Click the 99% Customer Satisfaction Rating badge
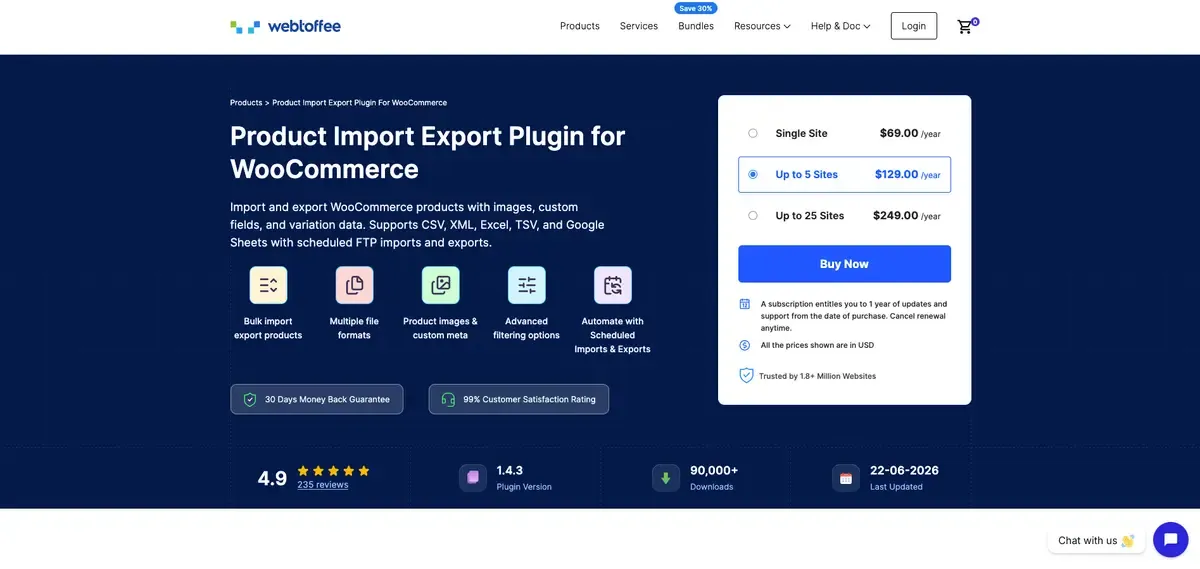The height and width of the screenshot is (569, 1200). coord(519,399)
